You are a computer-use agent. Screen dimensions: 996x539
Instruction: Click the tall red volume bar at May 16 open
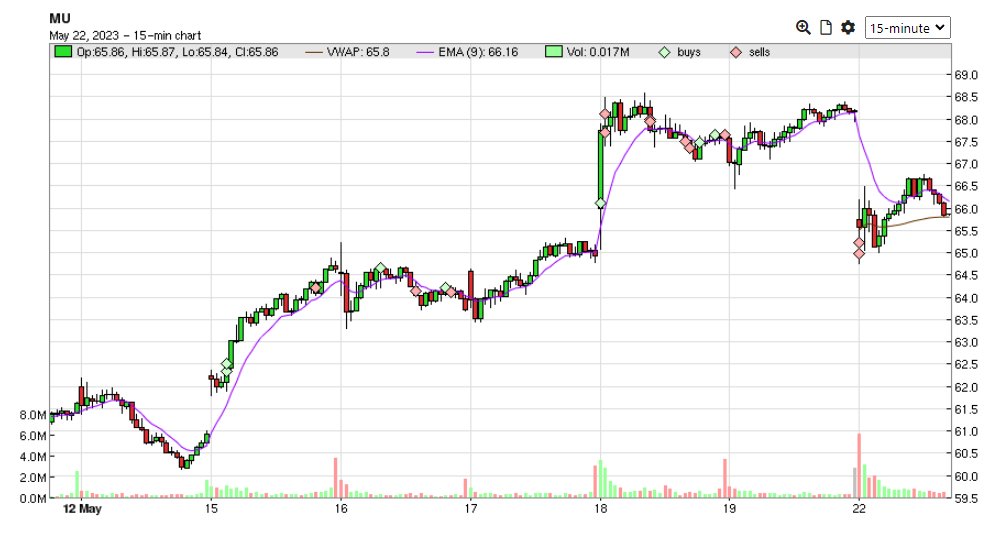335,477
